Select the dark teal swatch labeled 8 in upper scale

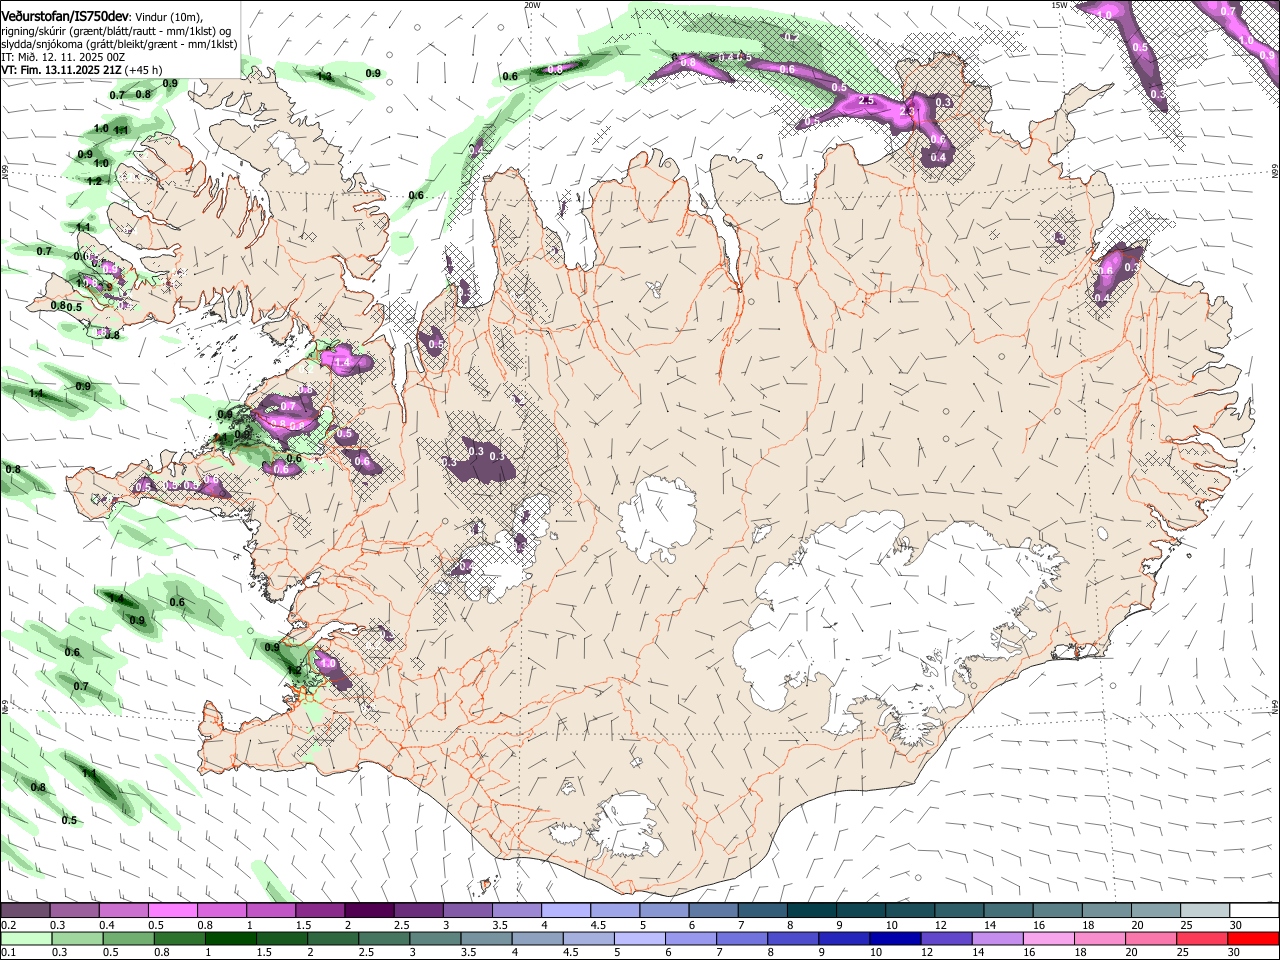pyautogui.click(x=811, y=910)
